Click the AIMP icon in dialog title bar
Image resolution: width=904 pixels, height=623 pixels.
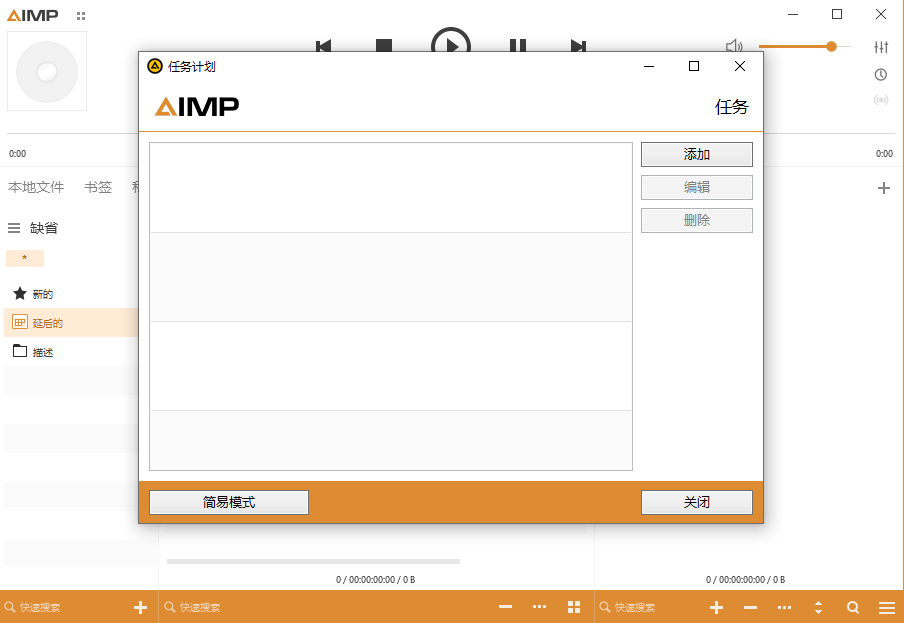pos(155,66)
